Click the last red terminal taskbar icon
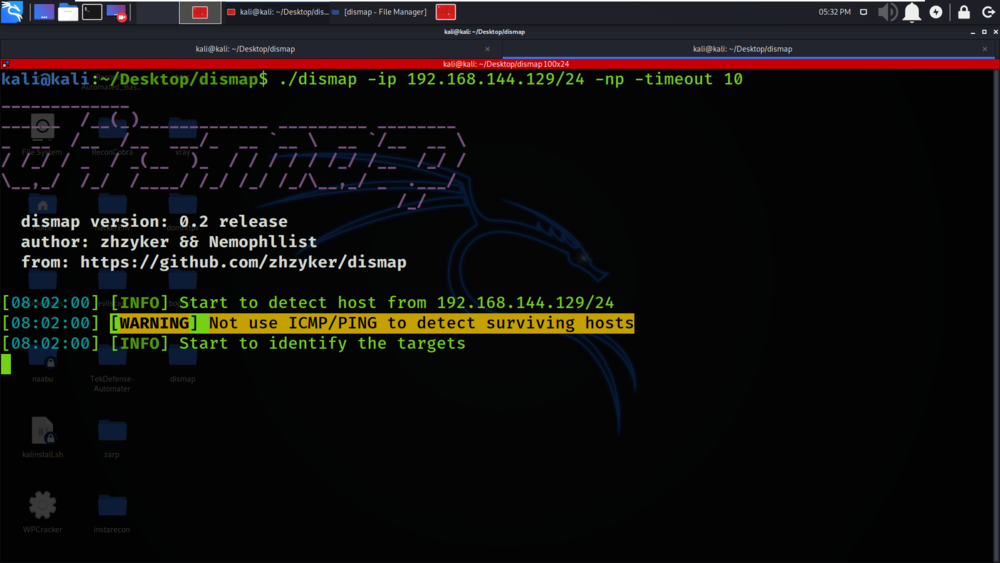Screen dimensions: 1000x563 pos(446,12)
